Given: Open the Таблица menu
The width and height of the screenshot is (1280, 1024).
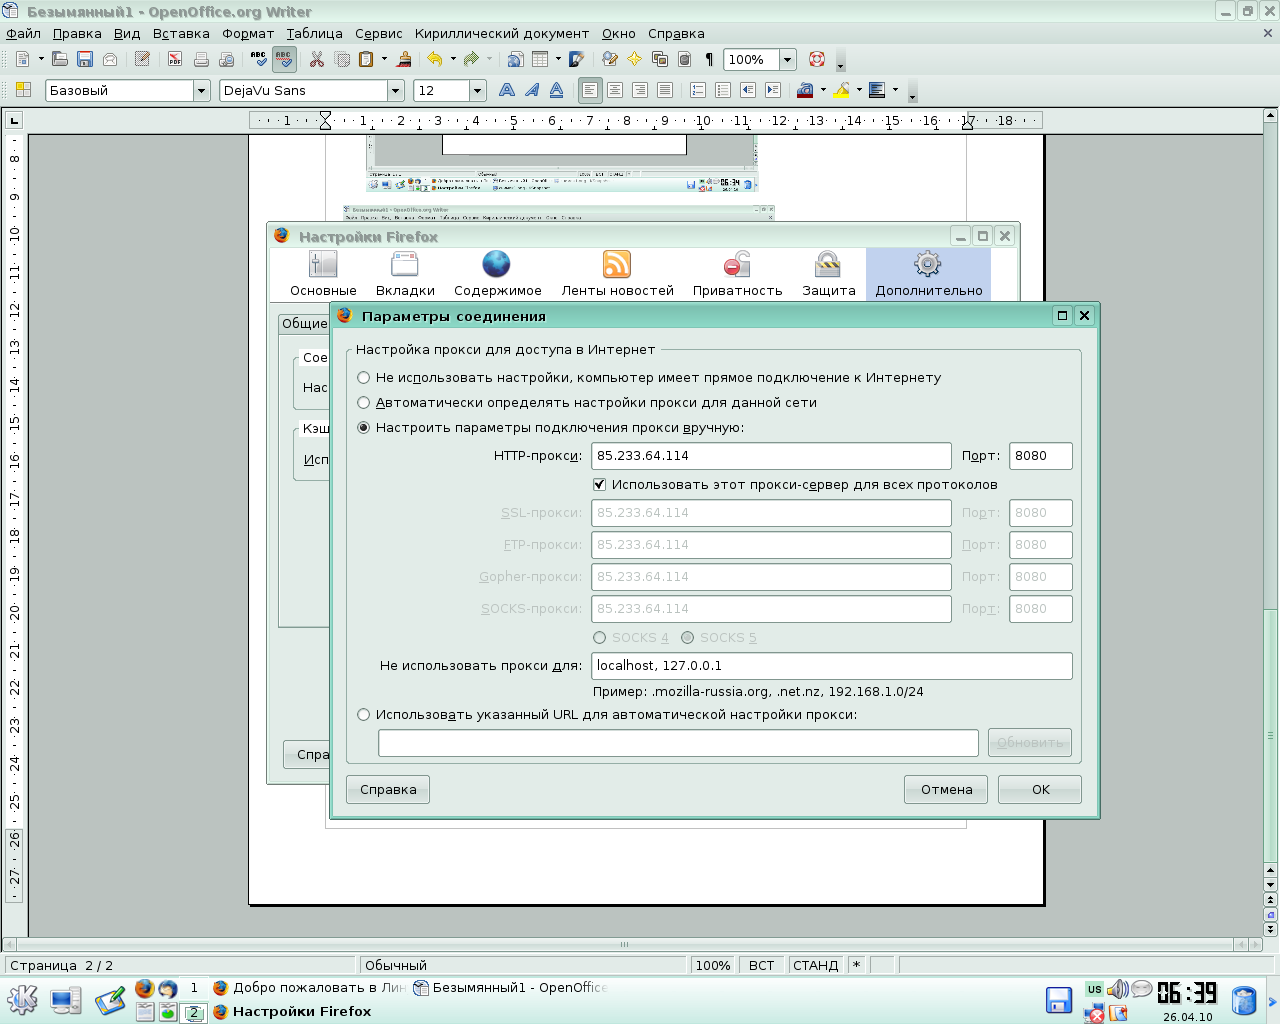Looking at the screenshot, I should (315, 34).
